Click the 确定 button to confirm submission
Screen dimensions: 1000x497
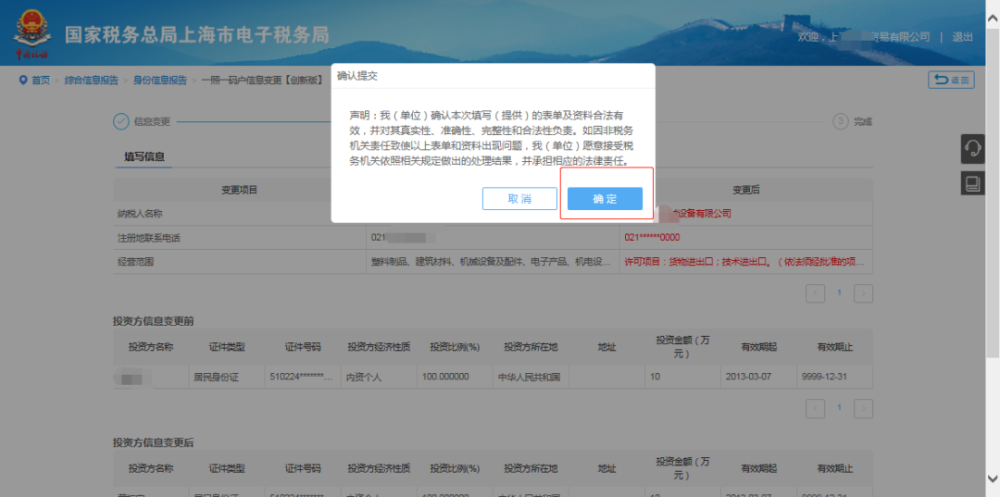point(604,199)
